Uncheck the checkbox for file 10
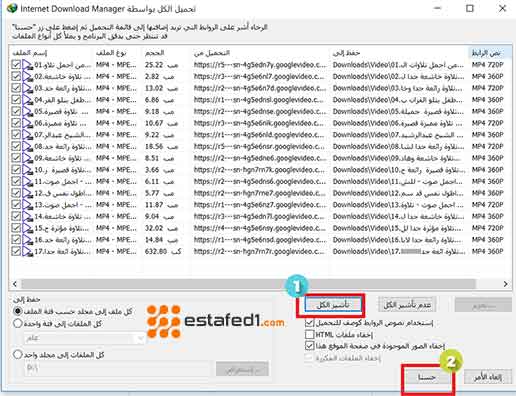The image size is (516, 396). click(x=16, y=170)
